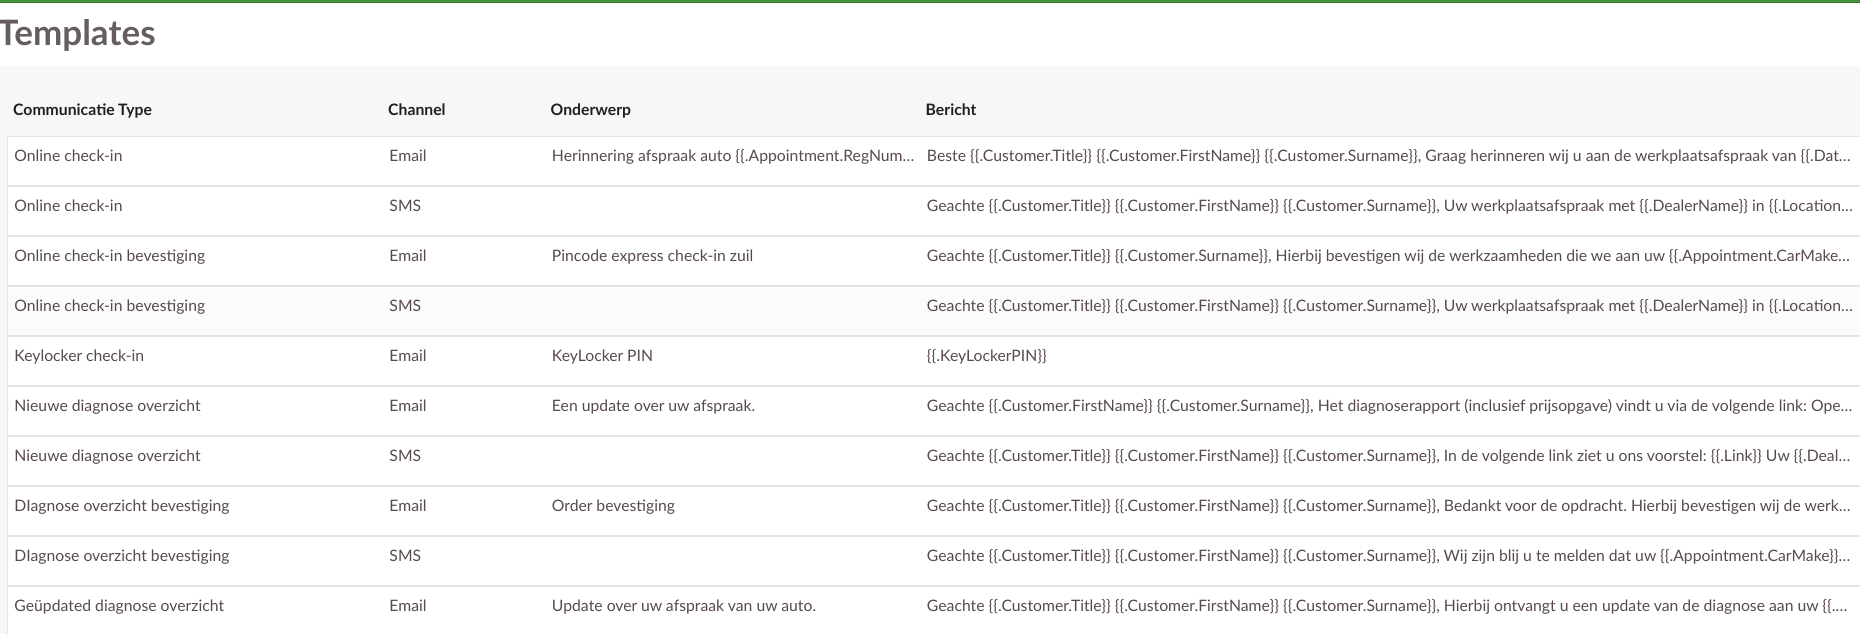Open the Geüpdated diagnose overzicht row

pos(119,606)
